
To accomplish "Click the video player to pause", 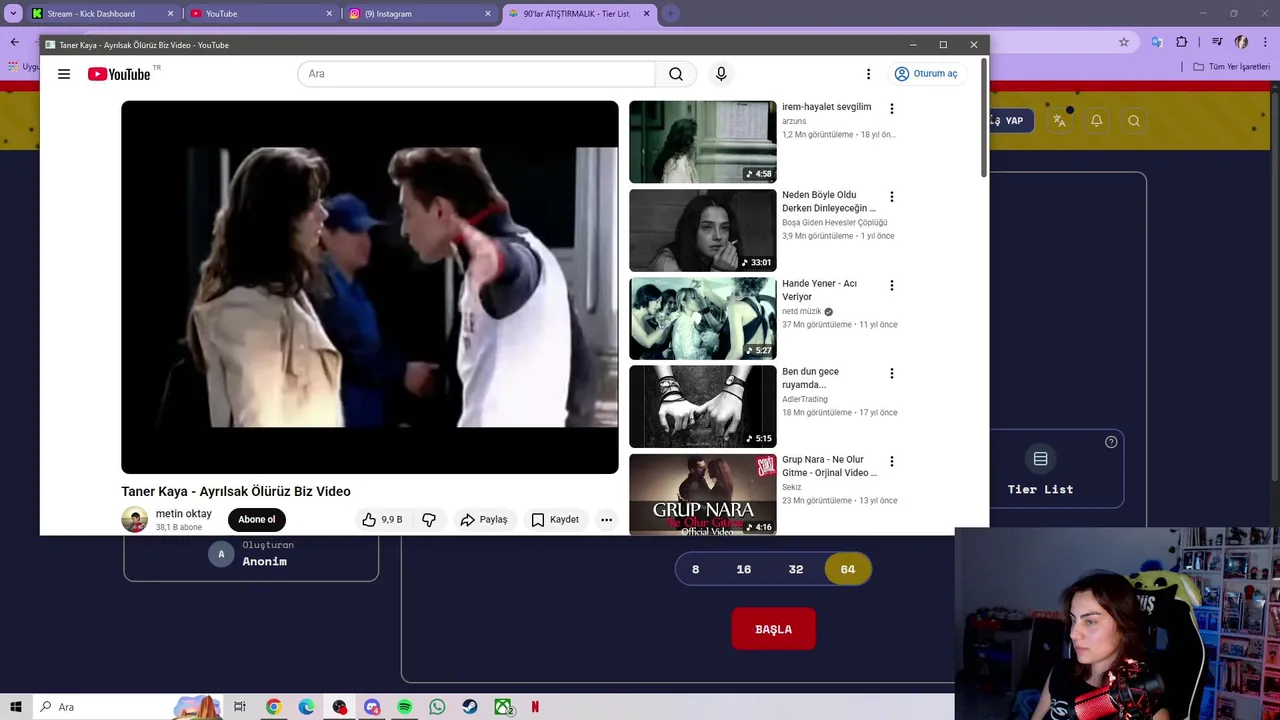I will point(370,287).
